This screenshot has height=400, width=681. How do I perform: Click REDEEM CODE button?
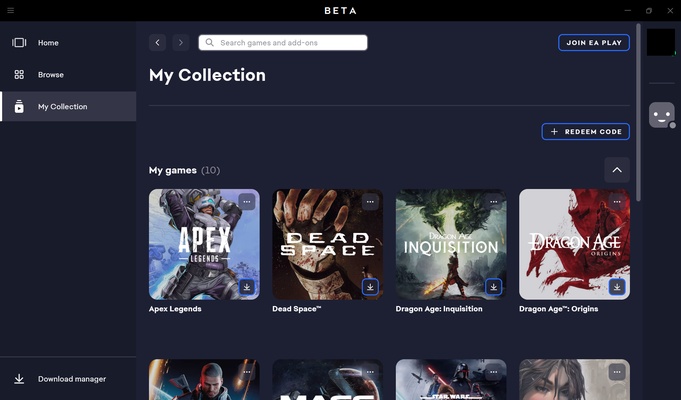click(585, 132)
